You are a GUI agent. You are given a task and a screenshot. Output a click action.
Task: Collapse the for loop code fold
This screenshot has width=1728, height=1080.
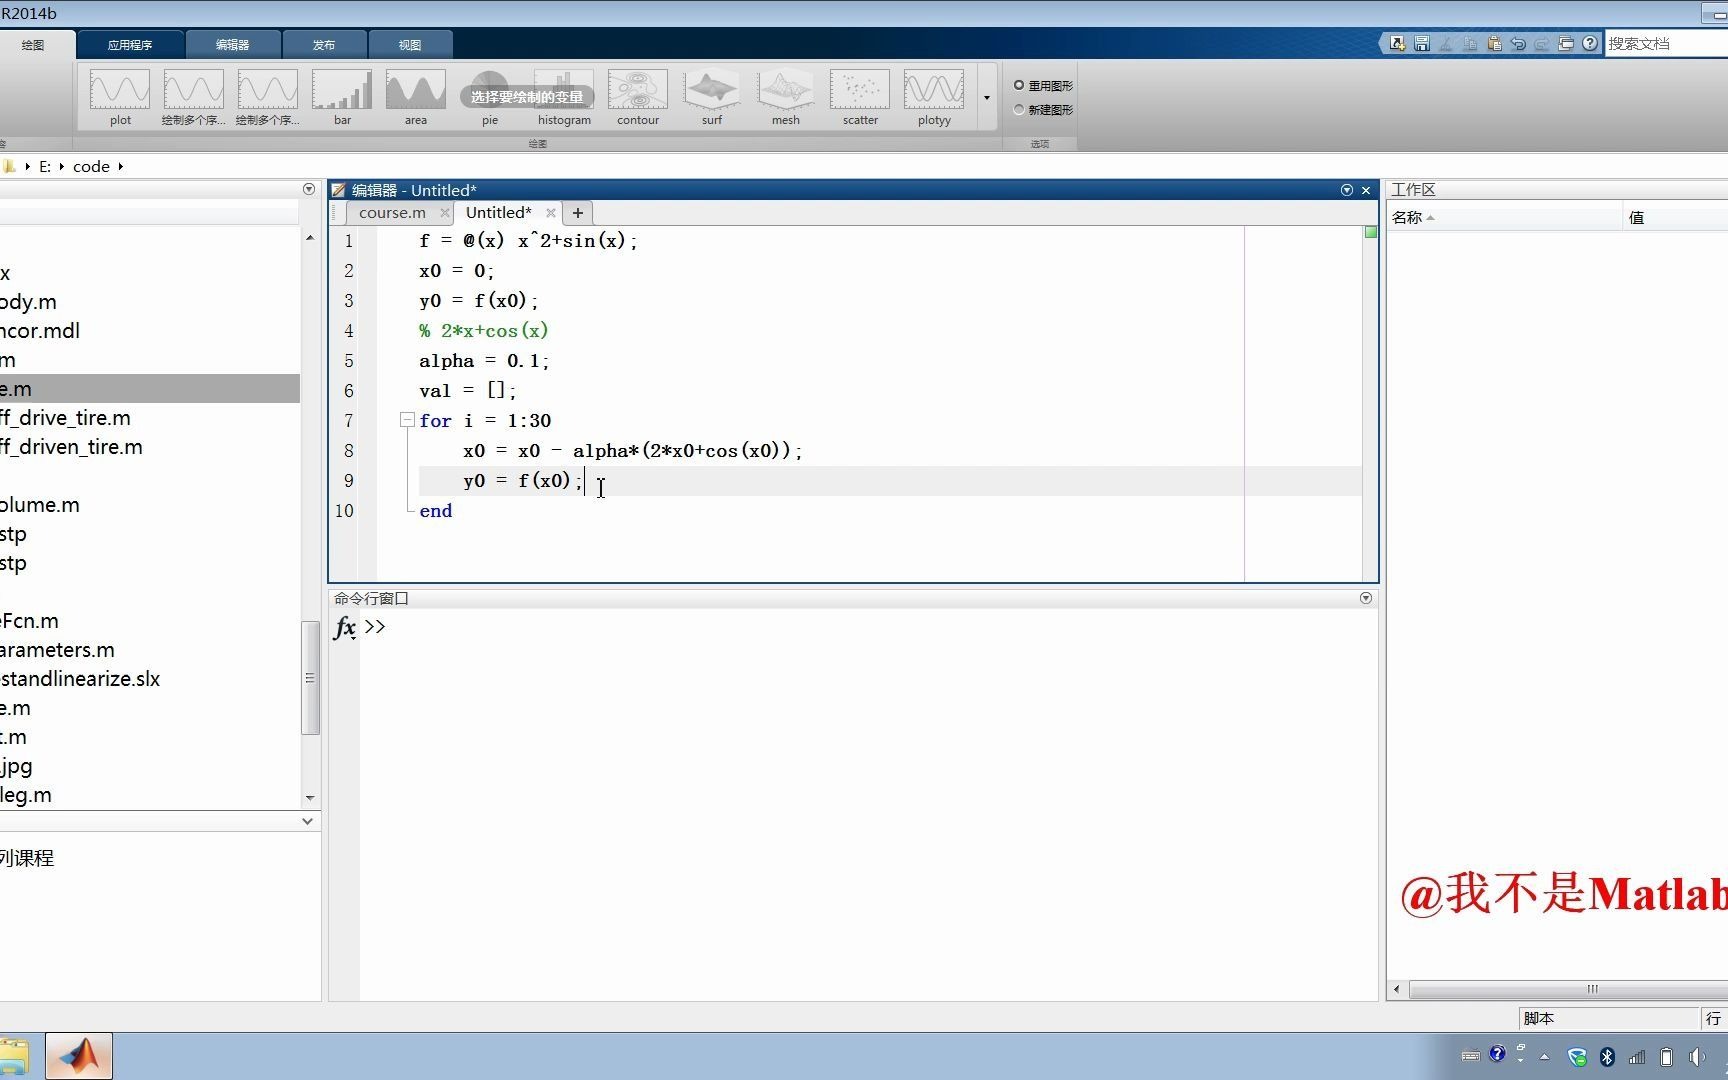pyautogui.click(x=407, y=420)
